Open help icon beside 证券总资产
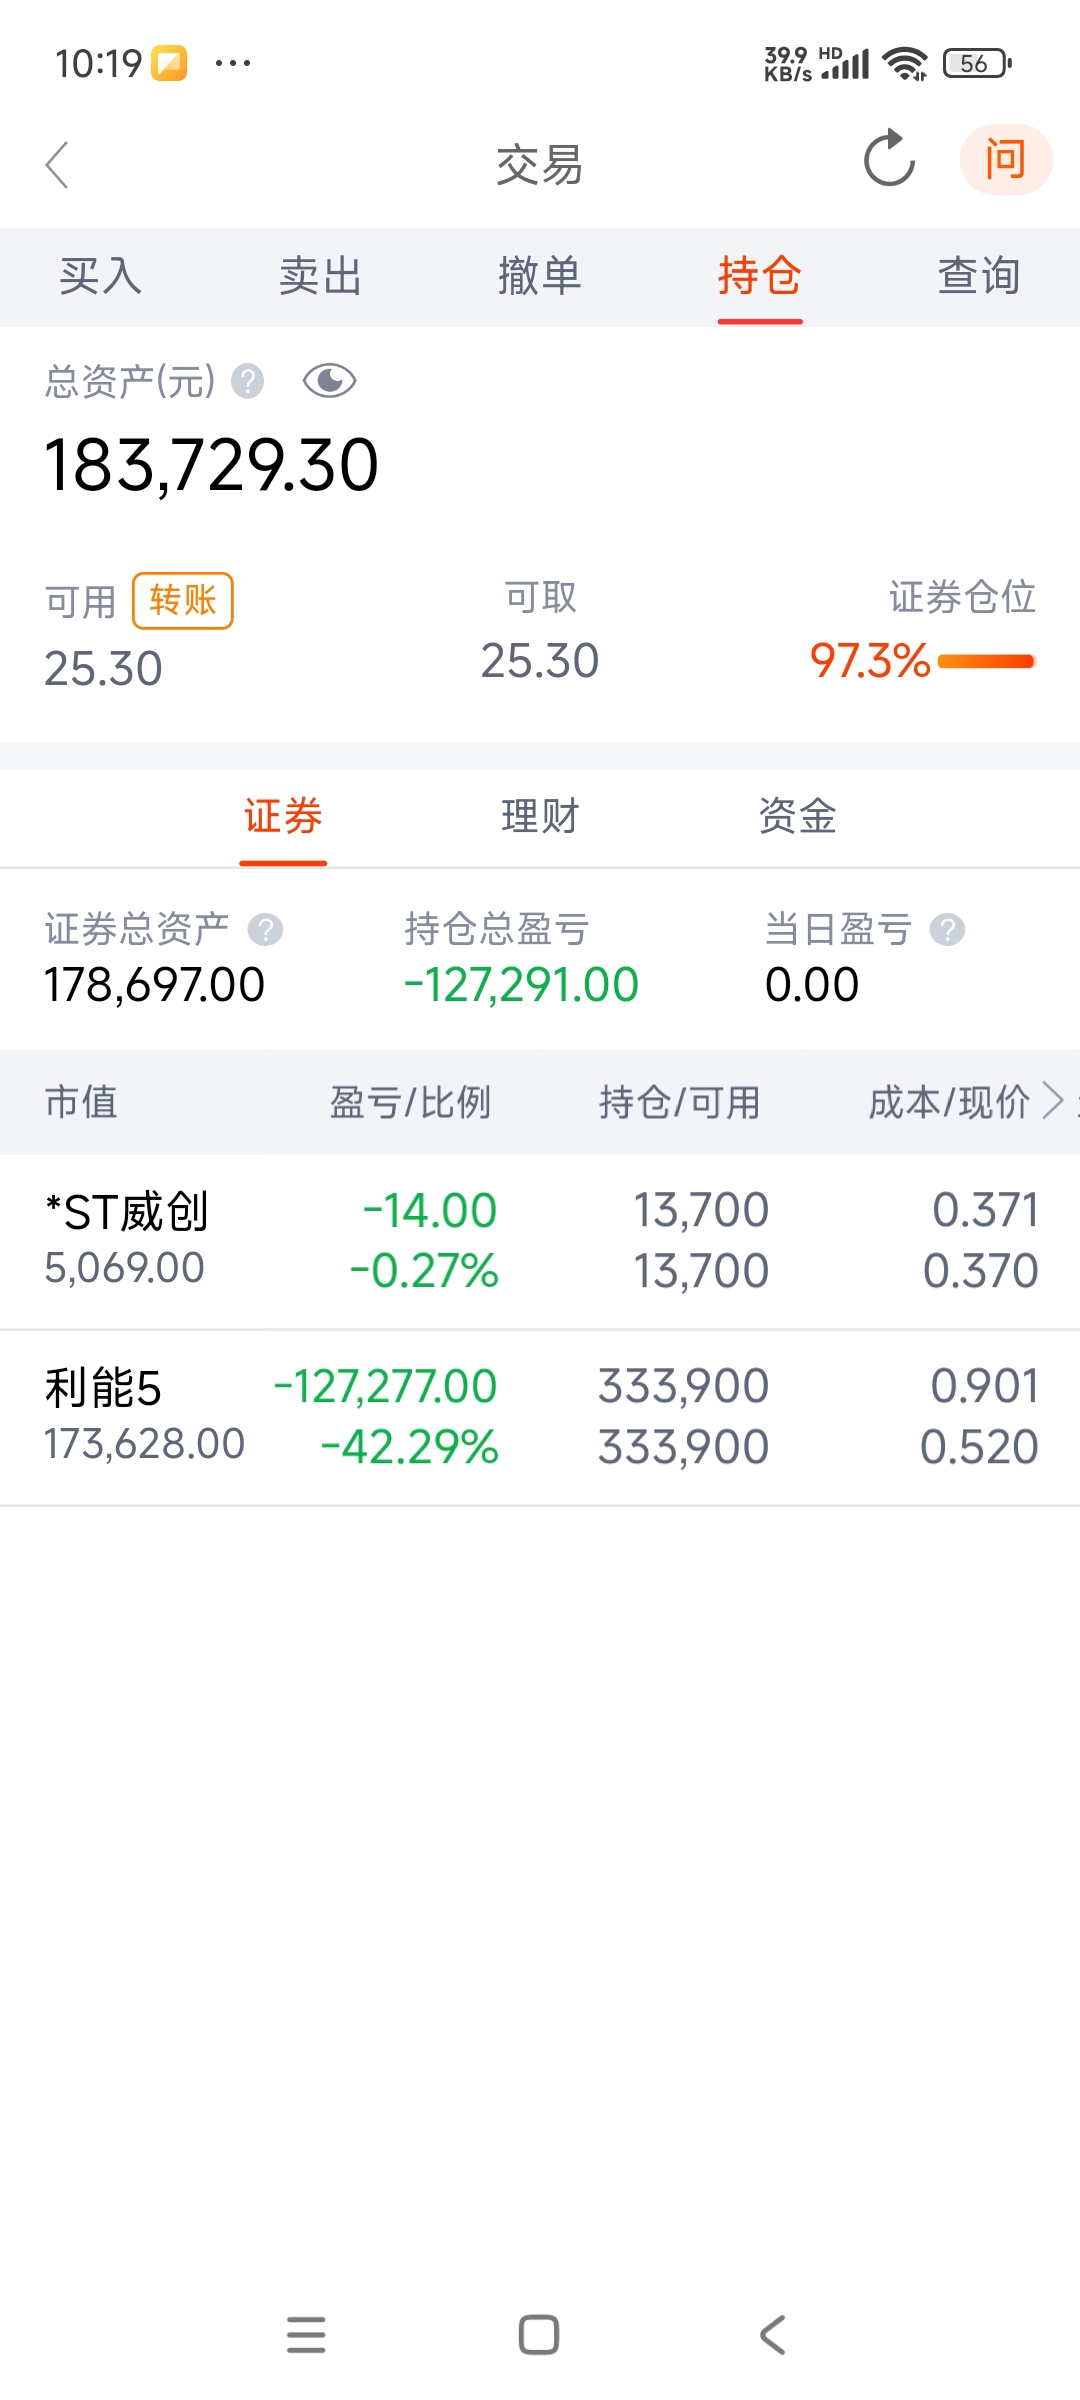 (265, 930)
